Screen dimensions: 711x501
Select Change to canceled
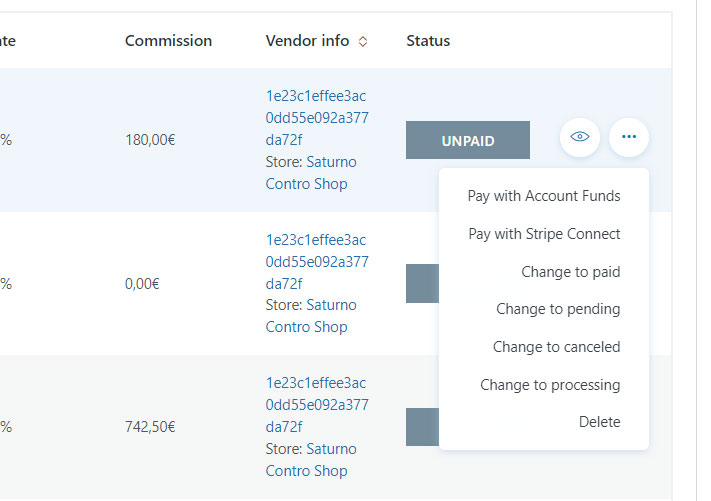(x=556, y=347)
